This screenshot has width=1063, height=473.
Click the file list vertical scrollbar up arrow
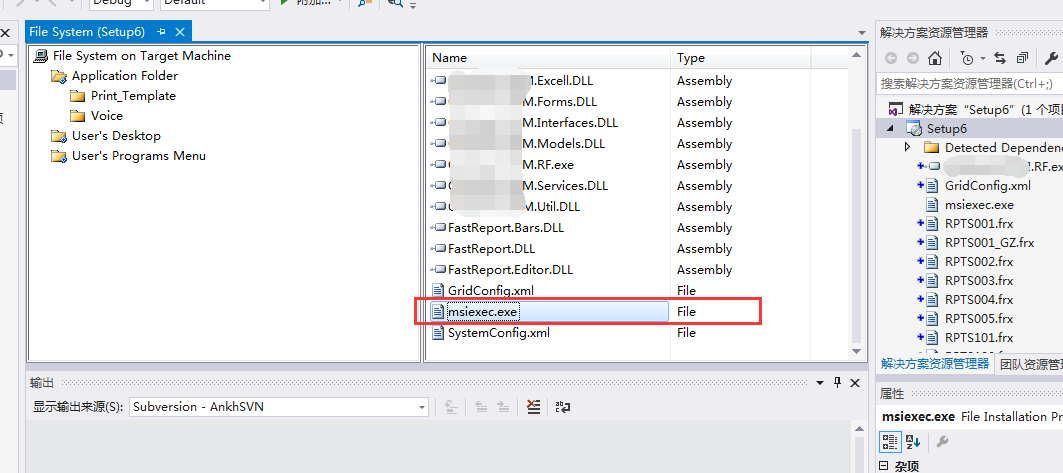[x=856, y=55]
